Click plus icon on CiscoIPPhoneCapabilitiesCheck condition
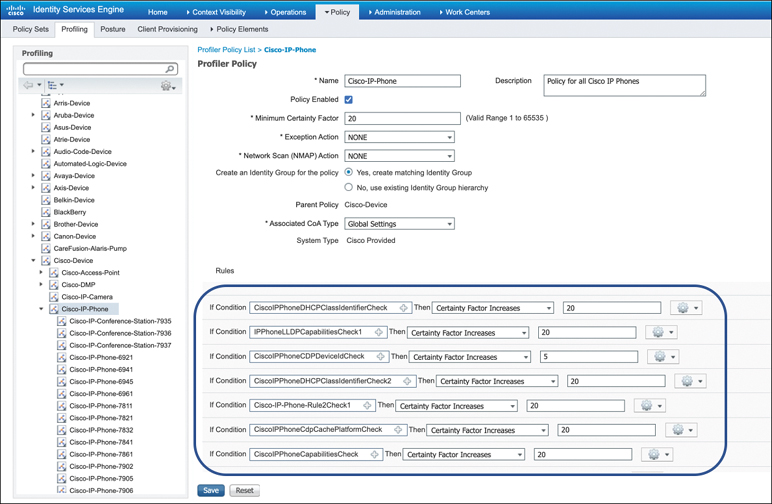The image size is (772, 504). (x=375, y=454)
